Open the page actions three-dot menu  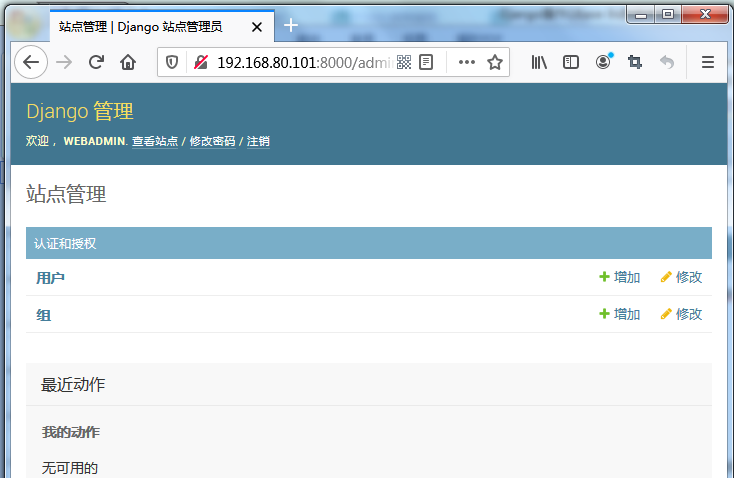pos(467,62)
